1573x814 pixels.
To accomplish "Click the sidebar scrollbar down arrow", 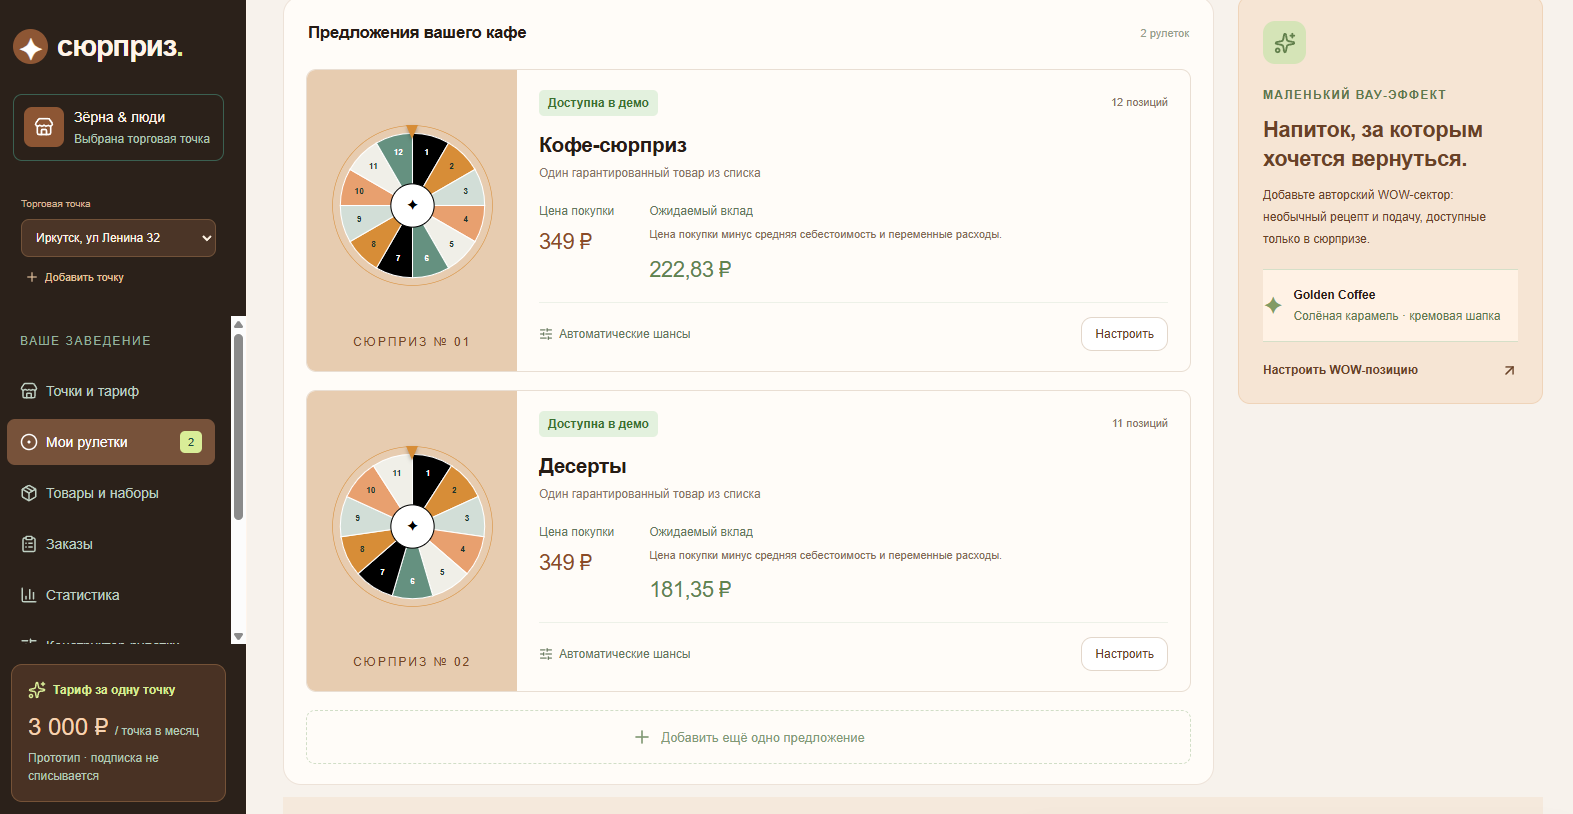I will [238, 637].
